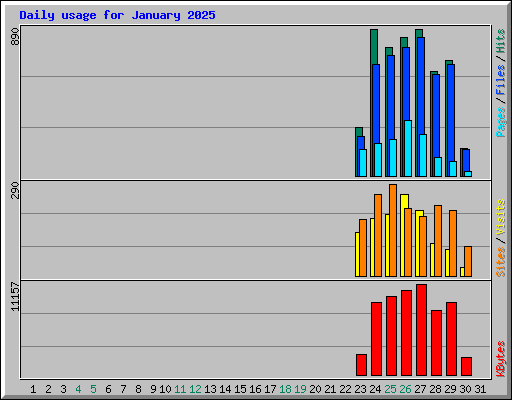This screenshot has width=512, height=400.
Task: Click the red KBytes bar for day 23
Action: [361, 365]
